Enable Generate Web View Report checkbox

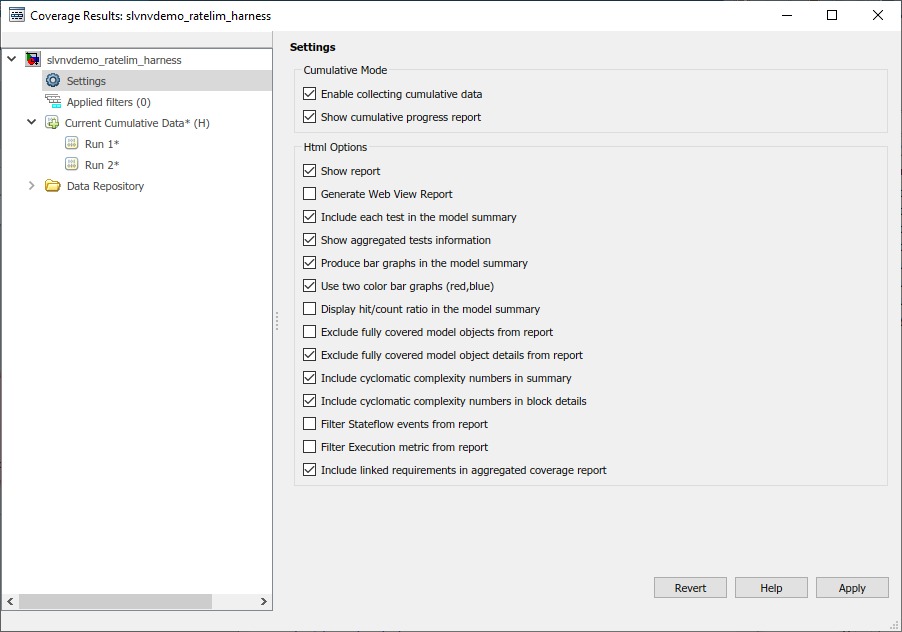pos(309,194)
